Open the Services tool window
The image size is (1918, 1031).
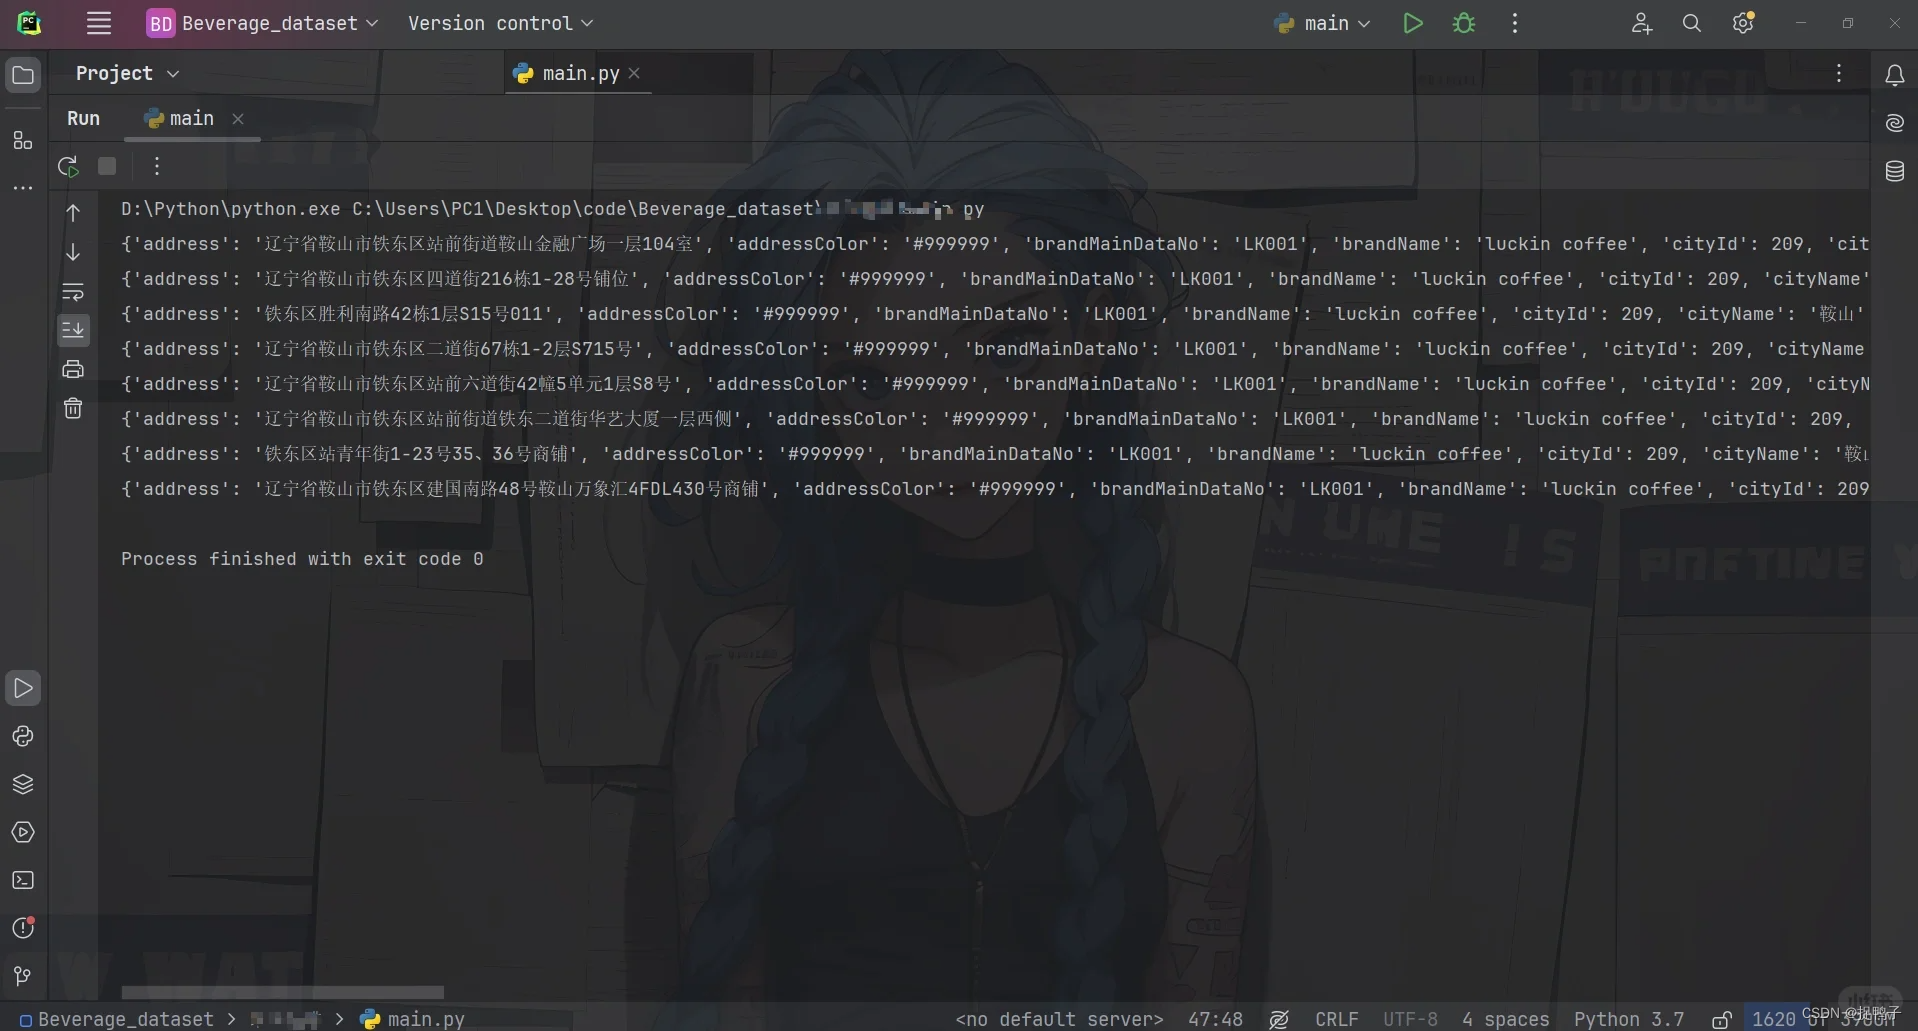coord(23,832)
